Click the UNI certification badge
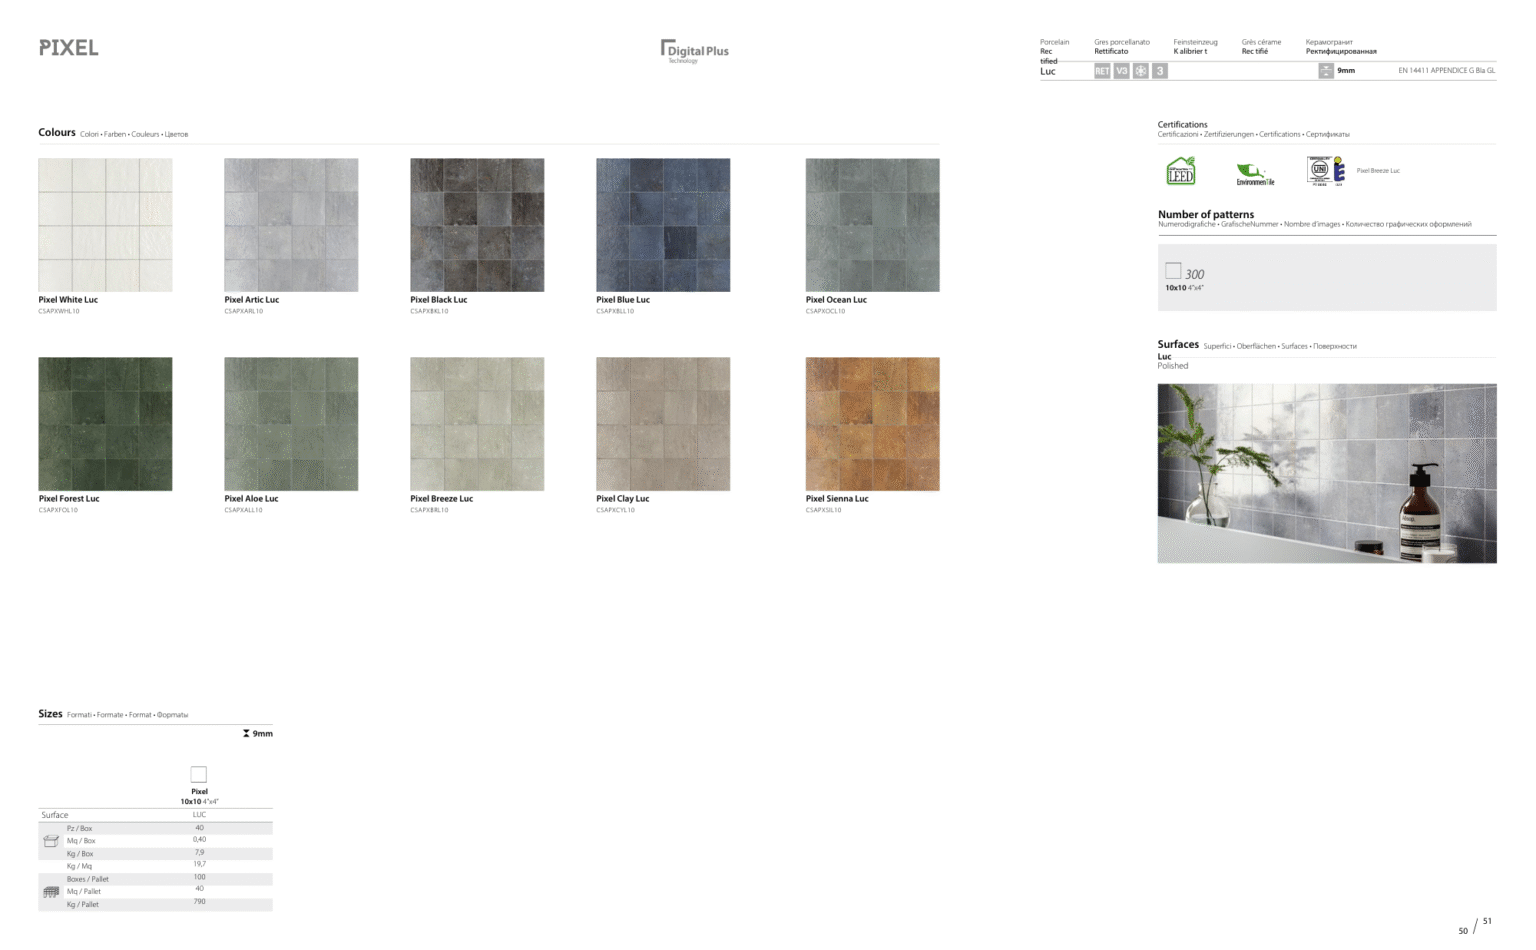 1322,170
